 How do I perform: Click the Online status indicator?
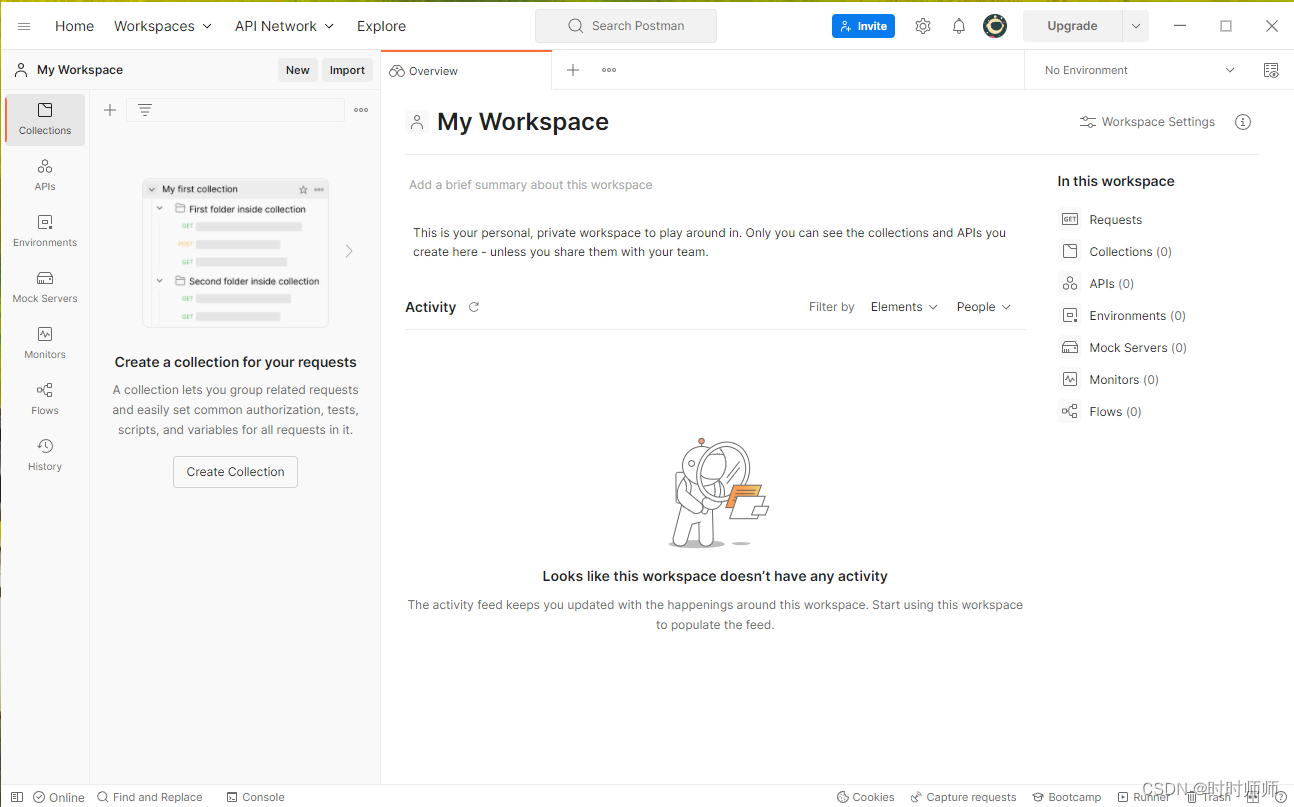59,797
